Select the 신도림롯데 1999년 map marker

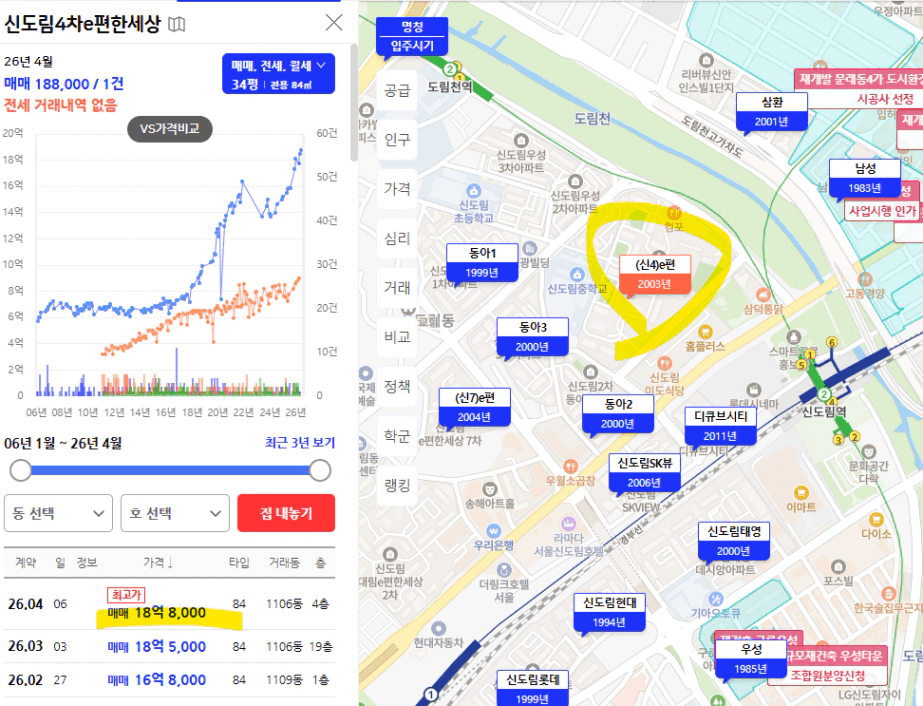tap(533, 688)
